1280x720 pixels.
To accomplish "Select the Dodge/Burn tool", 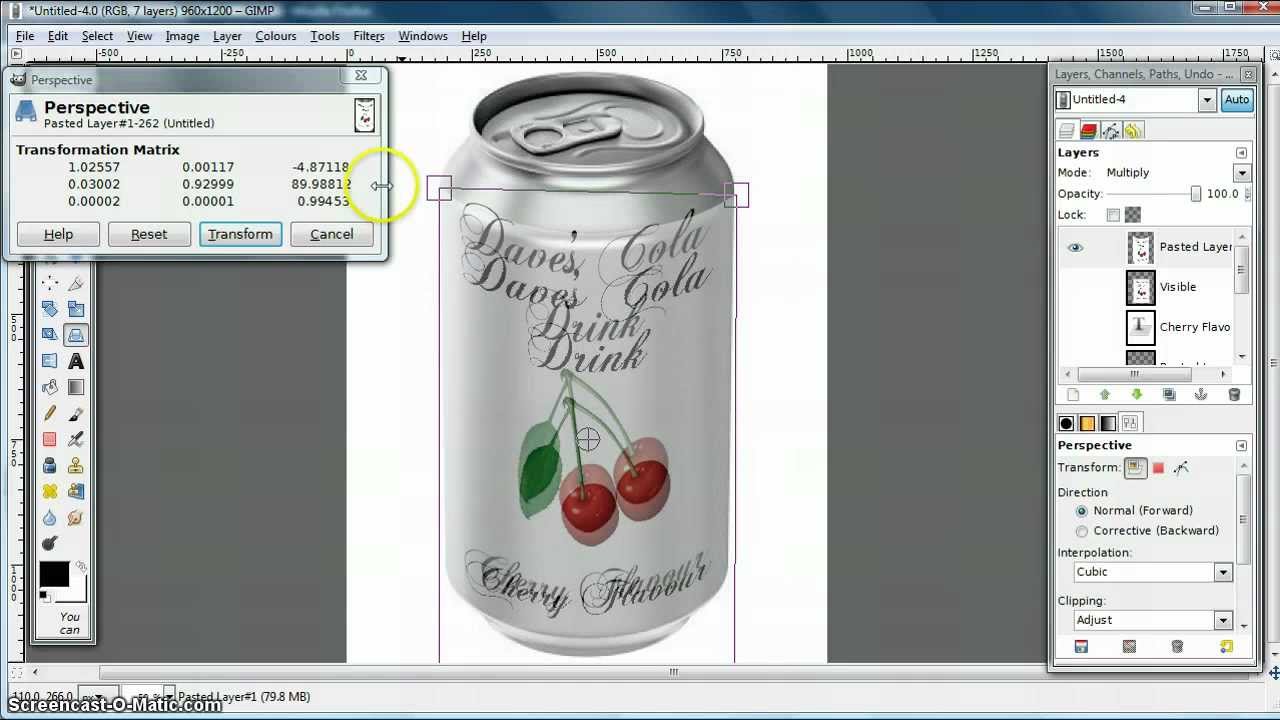I will pyautogui.click(x=49, y=543).
